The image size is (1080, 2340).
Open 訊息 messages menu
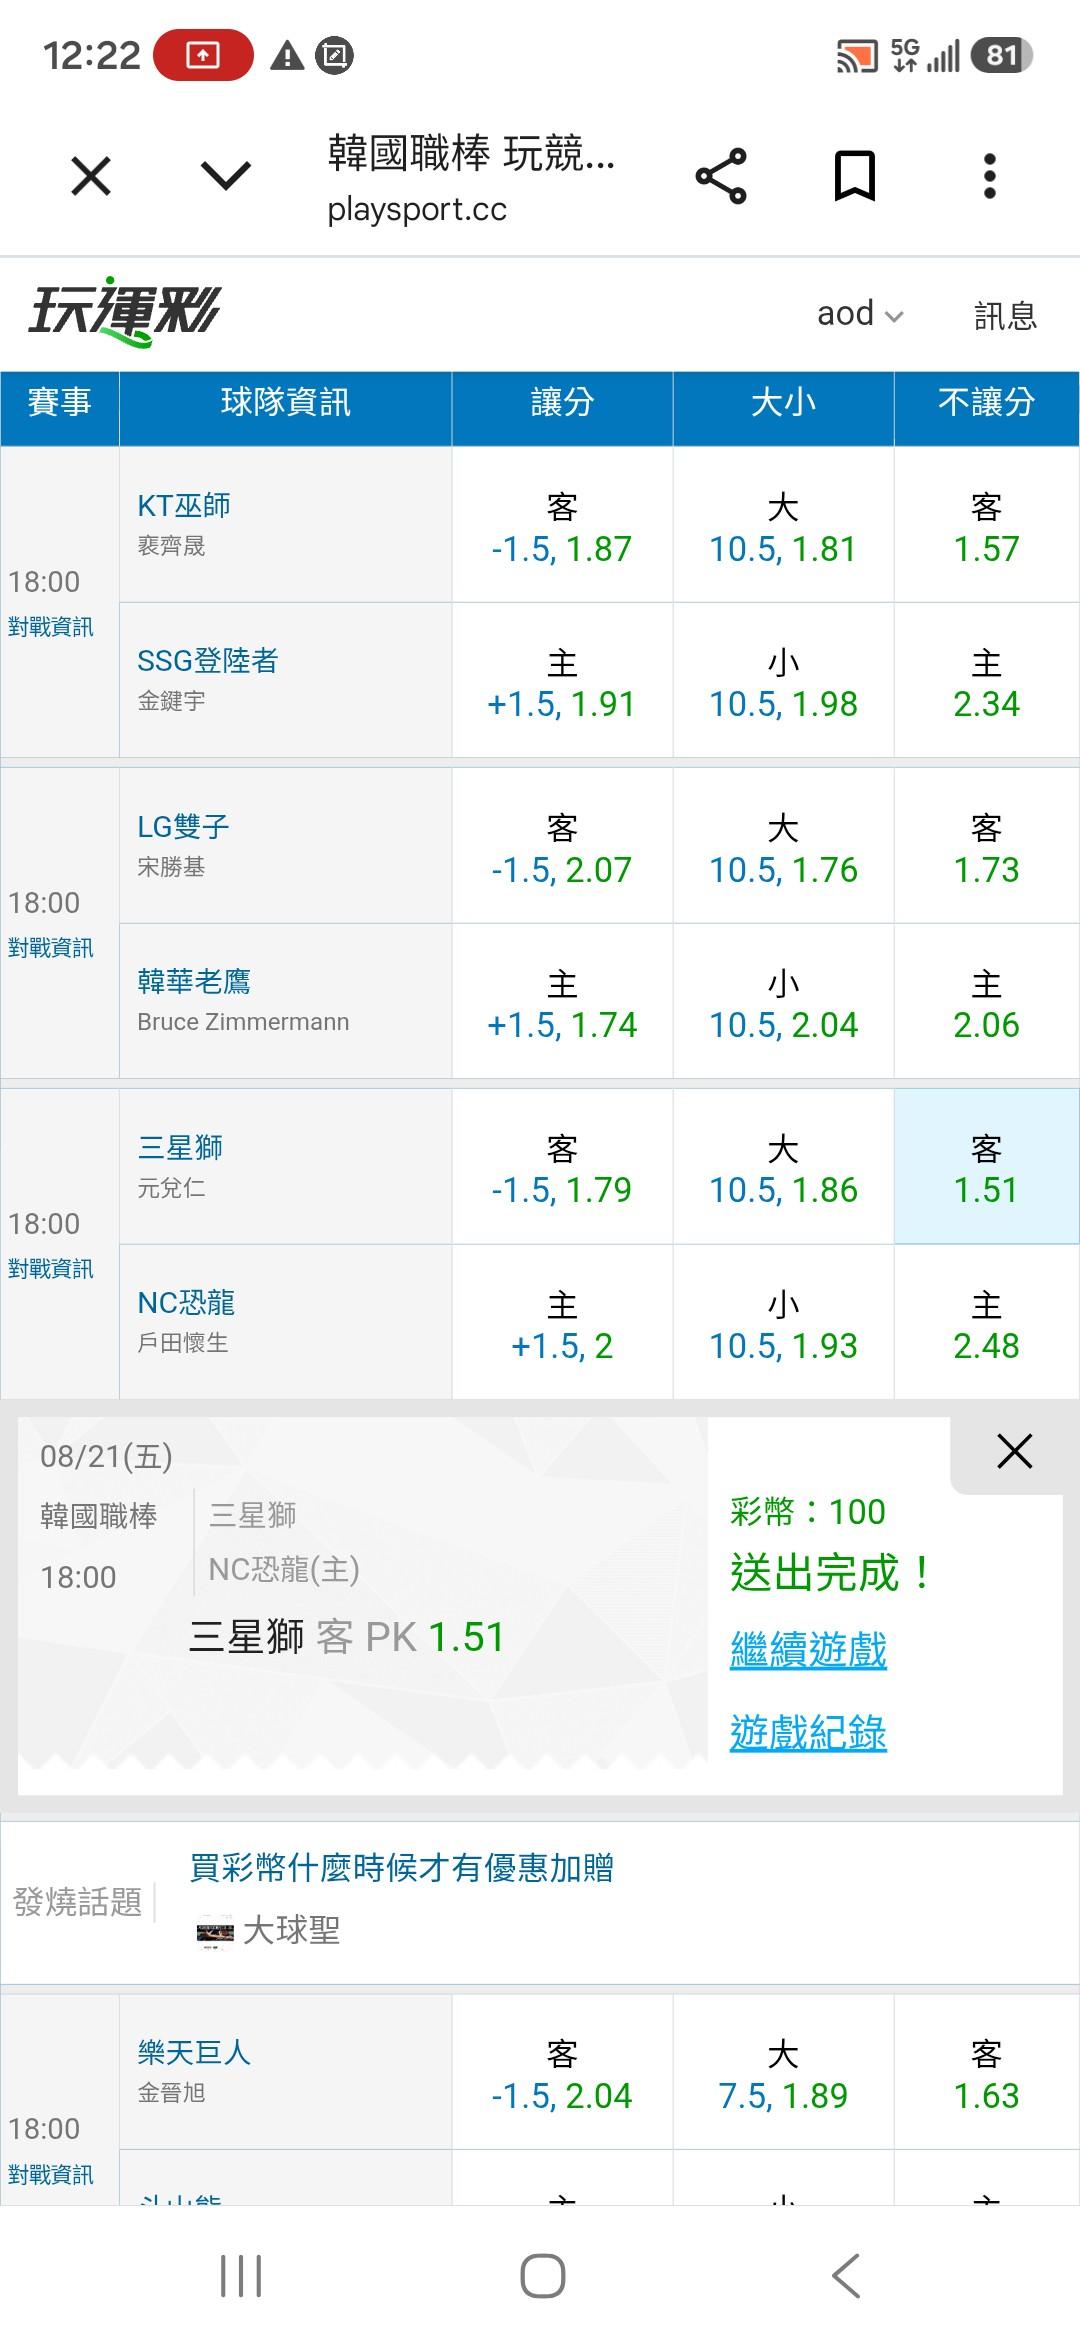[1005, 315]
